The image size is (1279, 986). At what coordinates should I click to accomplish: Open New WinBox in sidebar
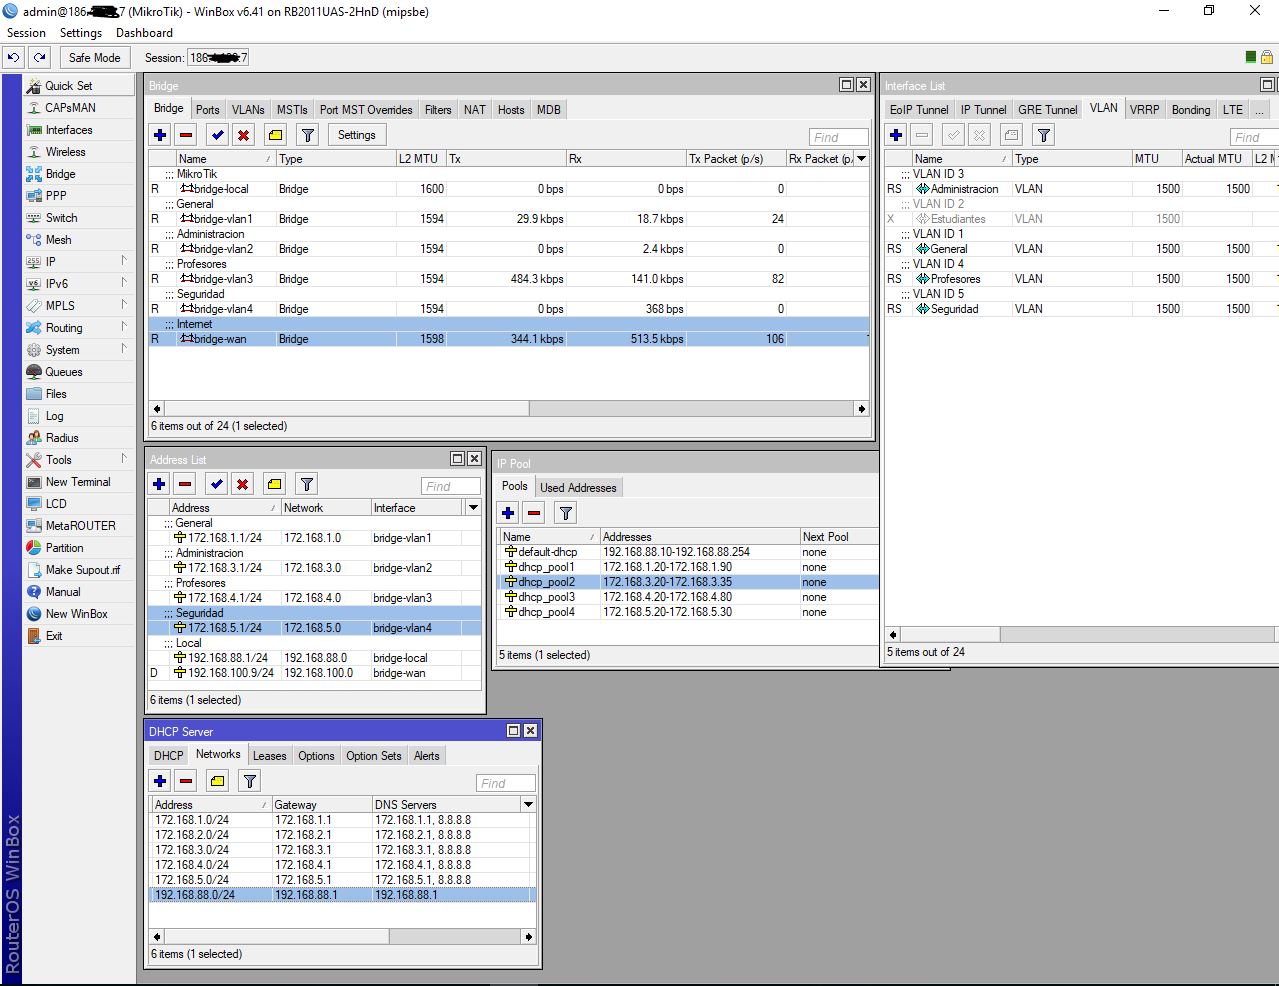[x=79, y=614]
